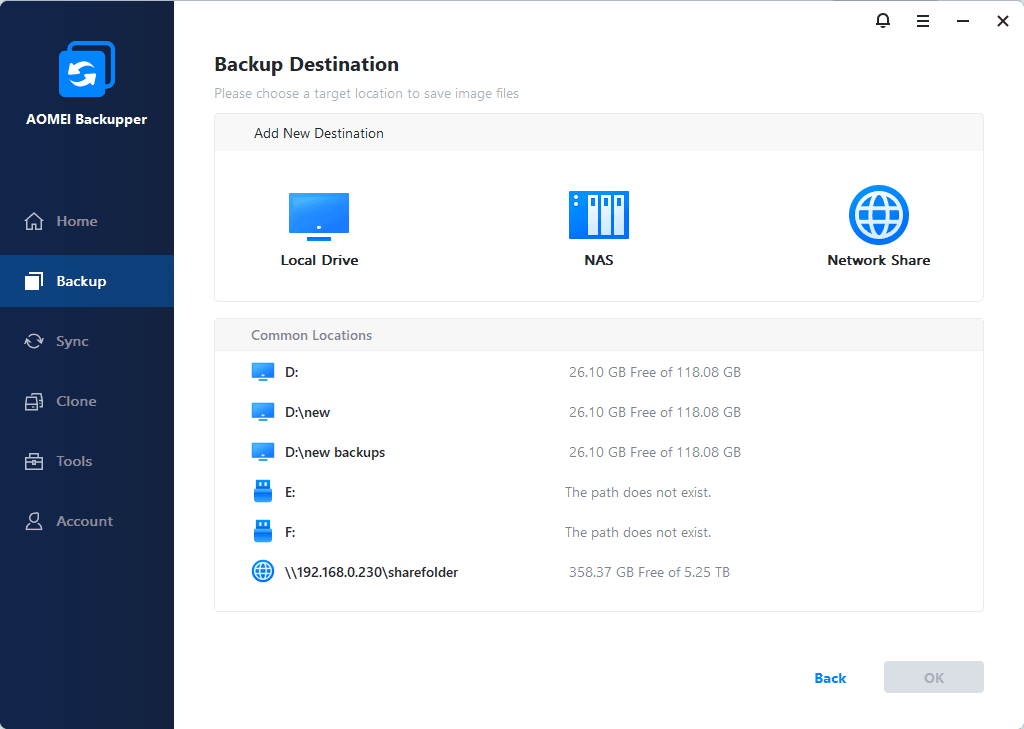Open the Account page

pyautogui.click(x=84, y=521)
